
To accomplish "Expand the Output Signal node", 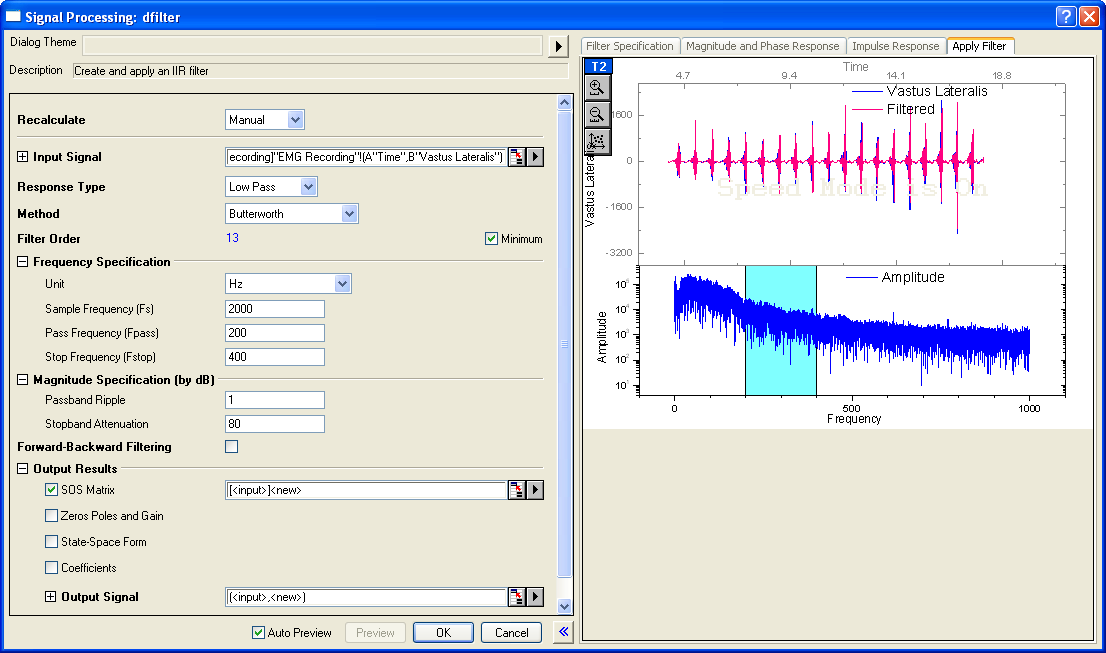I will tap(50, 597).
